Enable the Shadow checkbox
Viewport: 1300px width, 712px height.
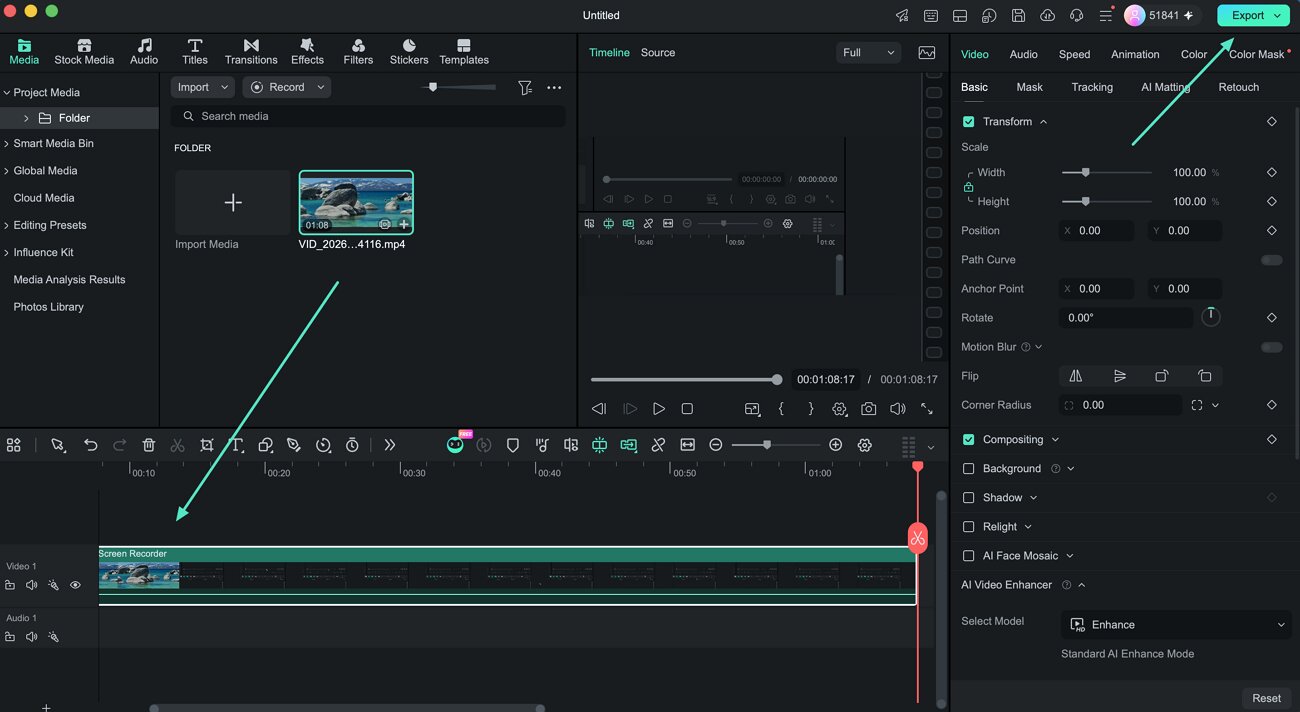tap(968, 498)
